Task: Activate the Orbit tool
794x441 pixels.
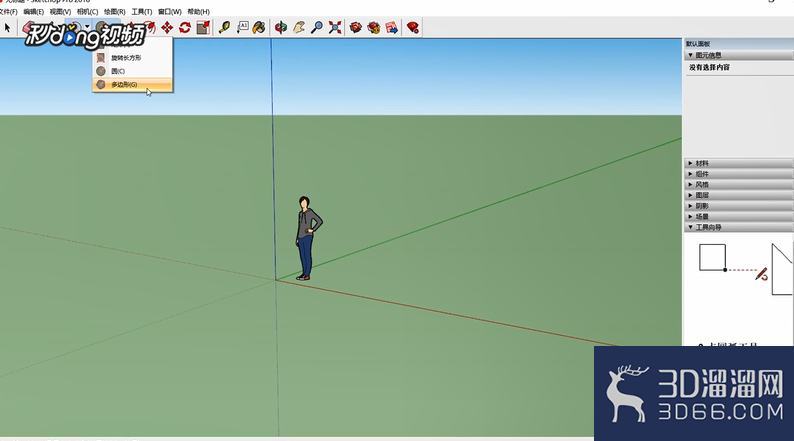Action: tap(281, 27)
